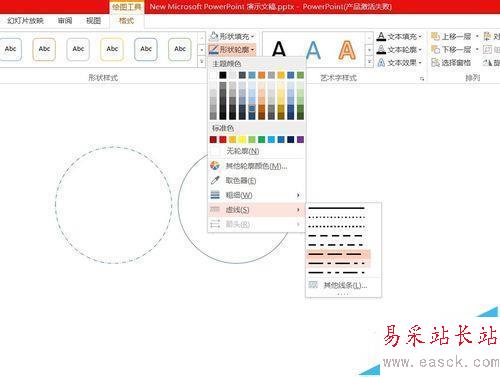The height and width of the screenshot is (377, 500).
Task: Open the 审阅 tab
Action: (x=65, y=21)
